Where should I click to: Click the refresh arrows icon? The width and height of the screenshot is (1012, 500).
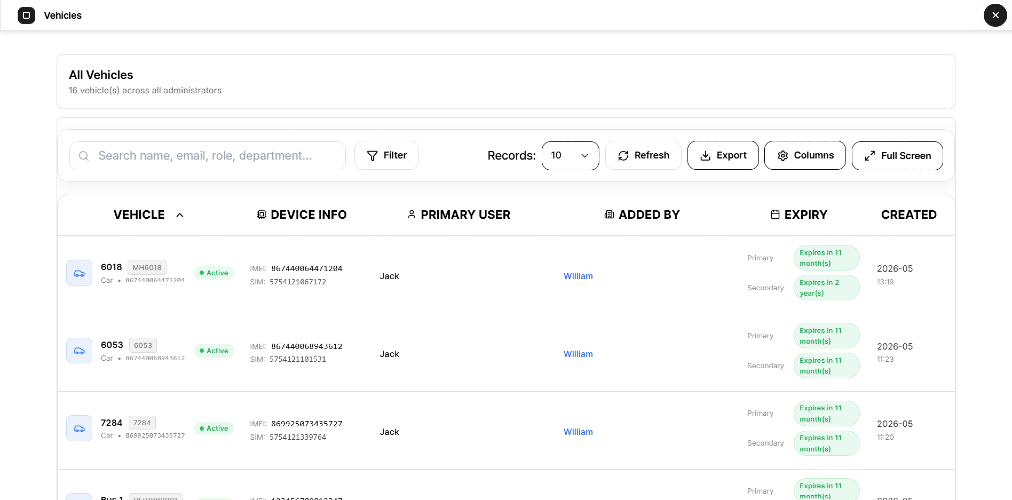pos(623,155)
